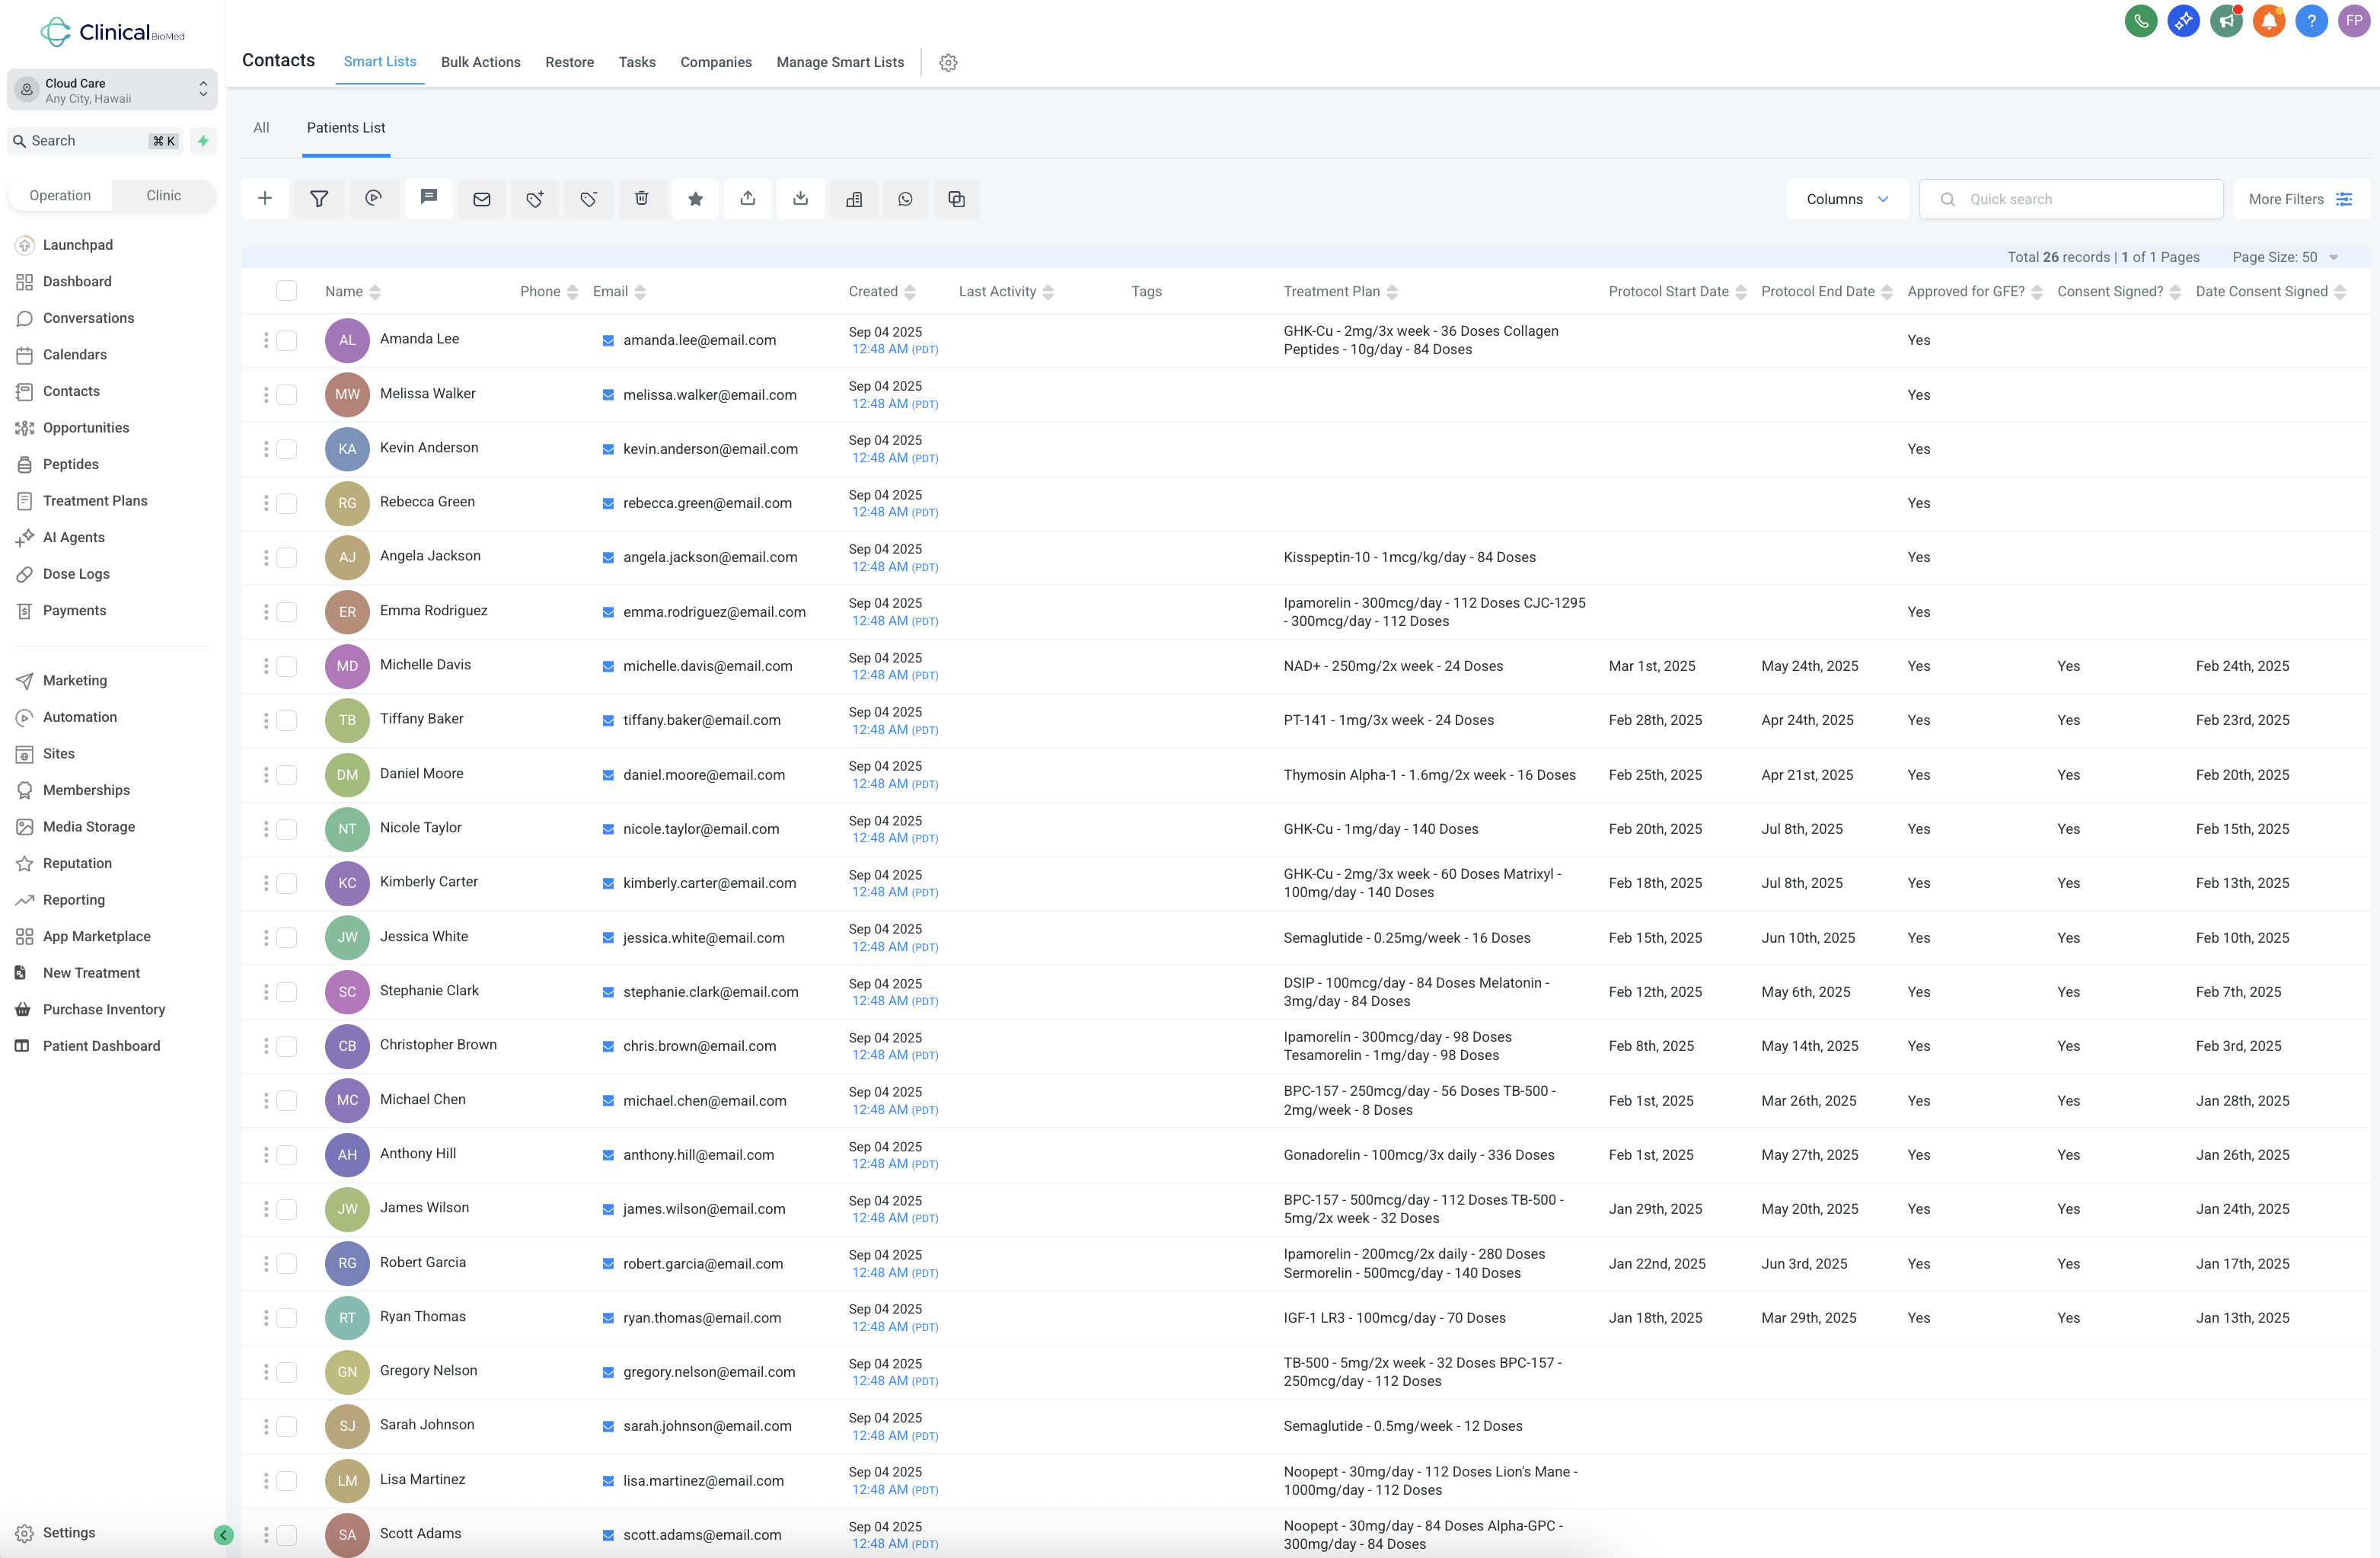Viewport: 2380px width, 1558px height.
Task: Click the send email envelope icon
Action: click(481, 199)
